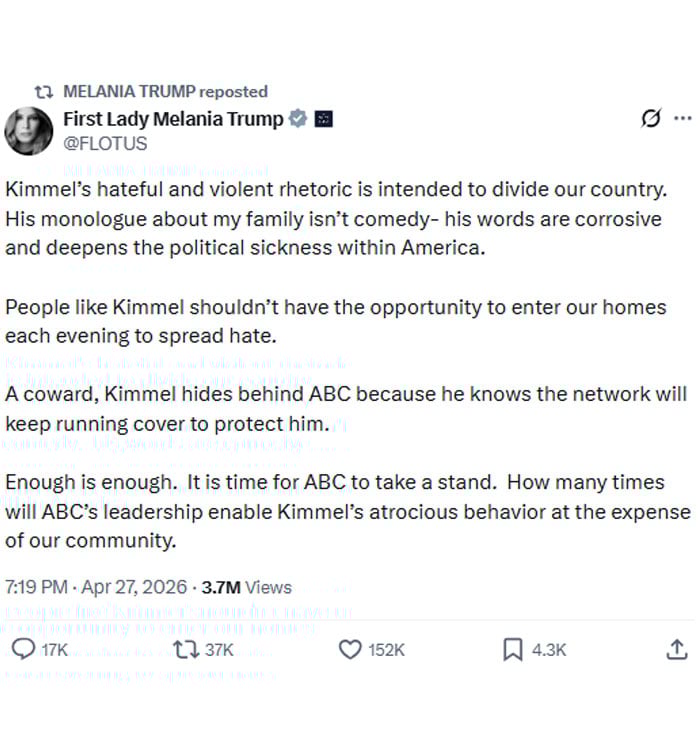Go to the @FLOTUS handle
The image size is (700, 750).
click(x=105, y=143)
